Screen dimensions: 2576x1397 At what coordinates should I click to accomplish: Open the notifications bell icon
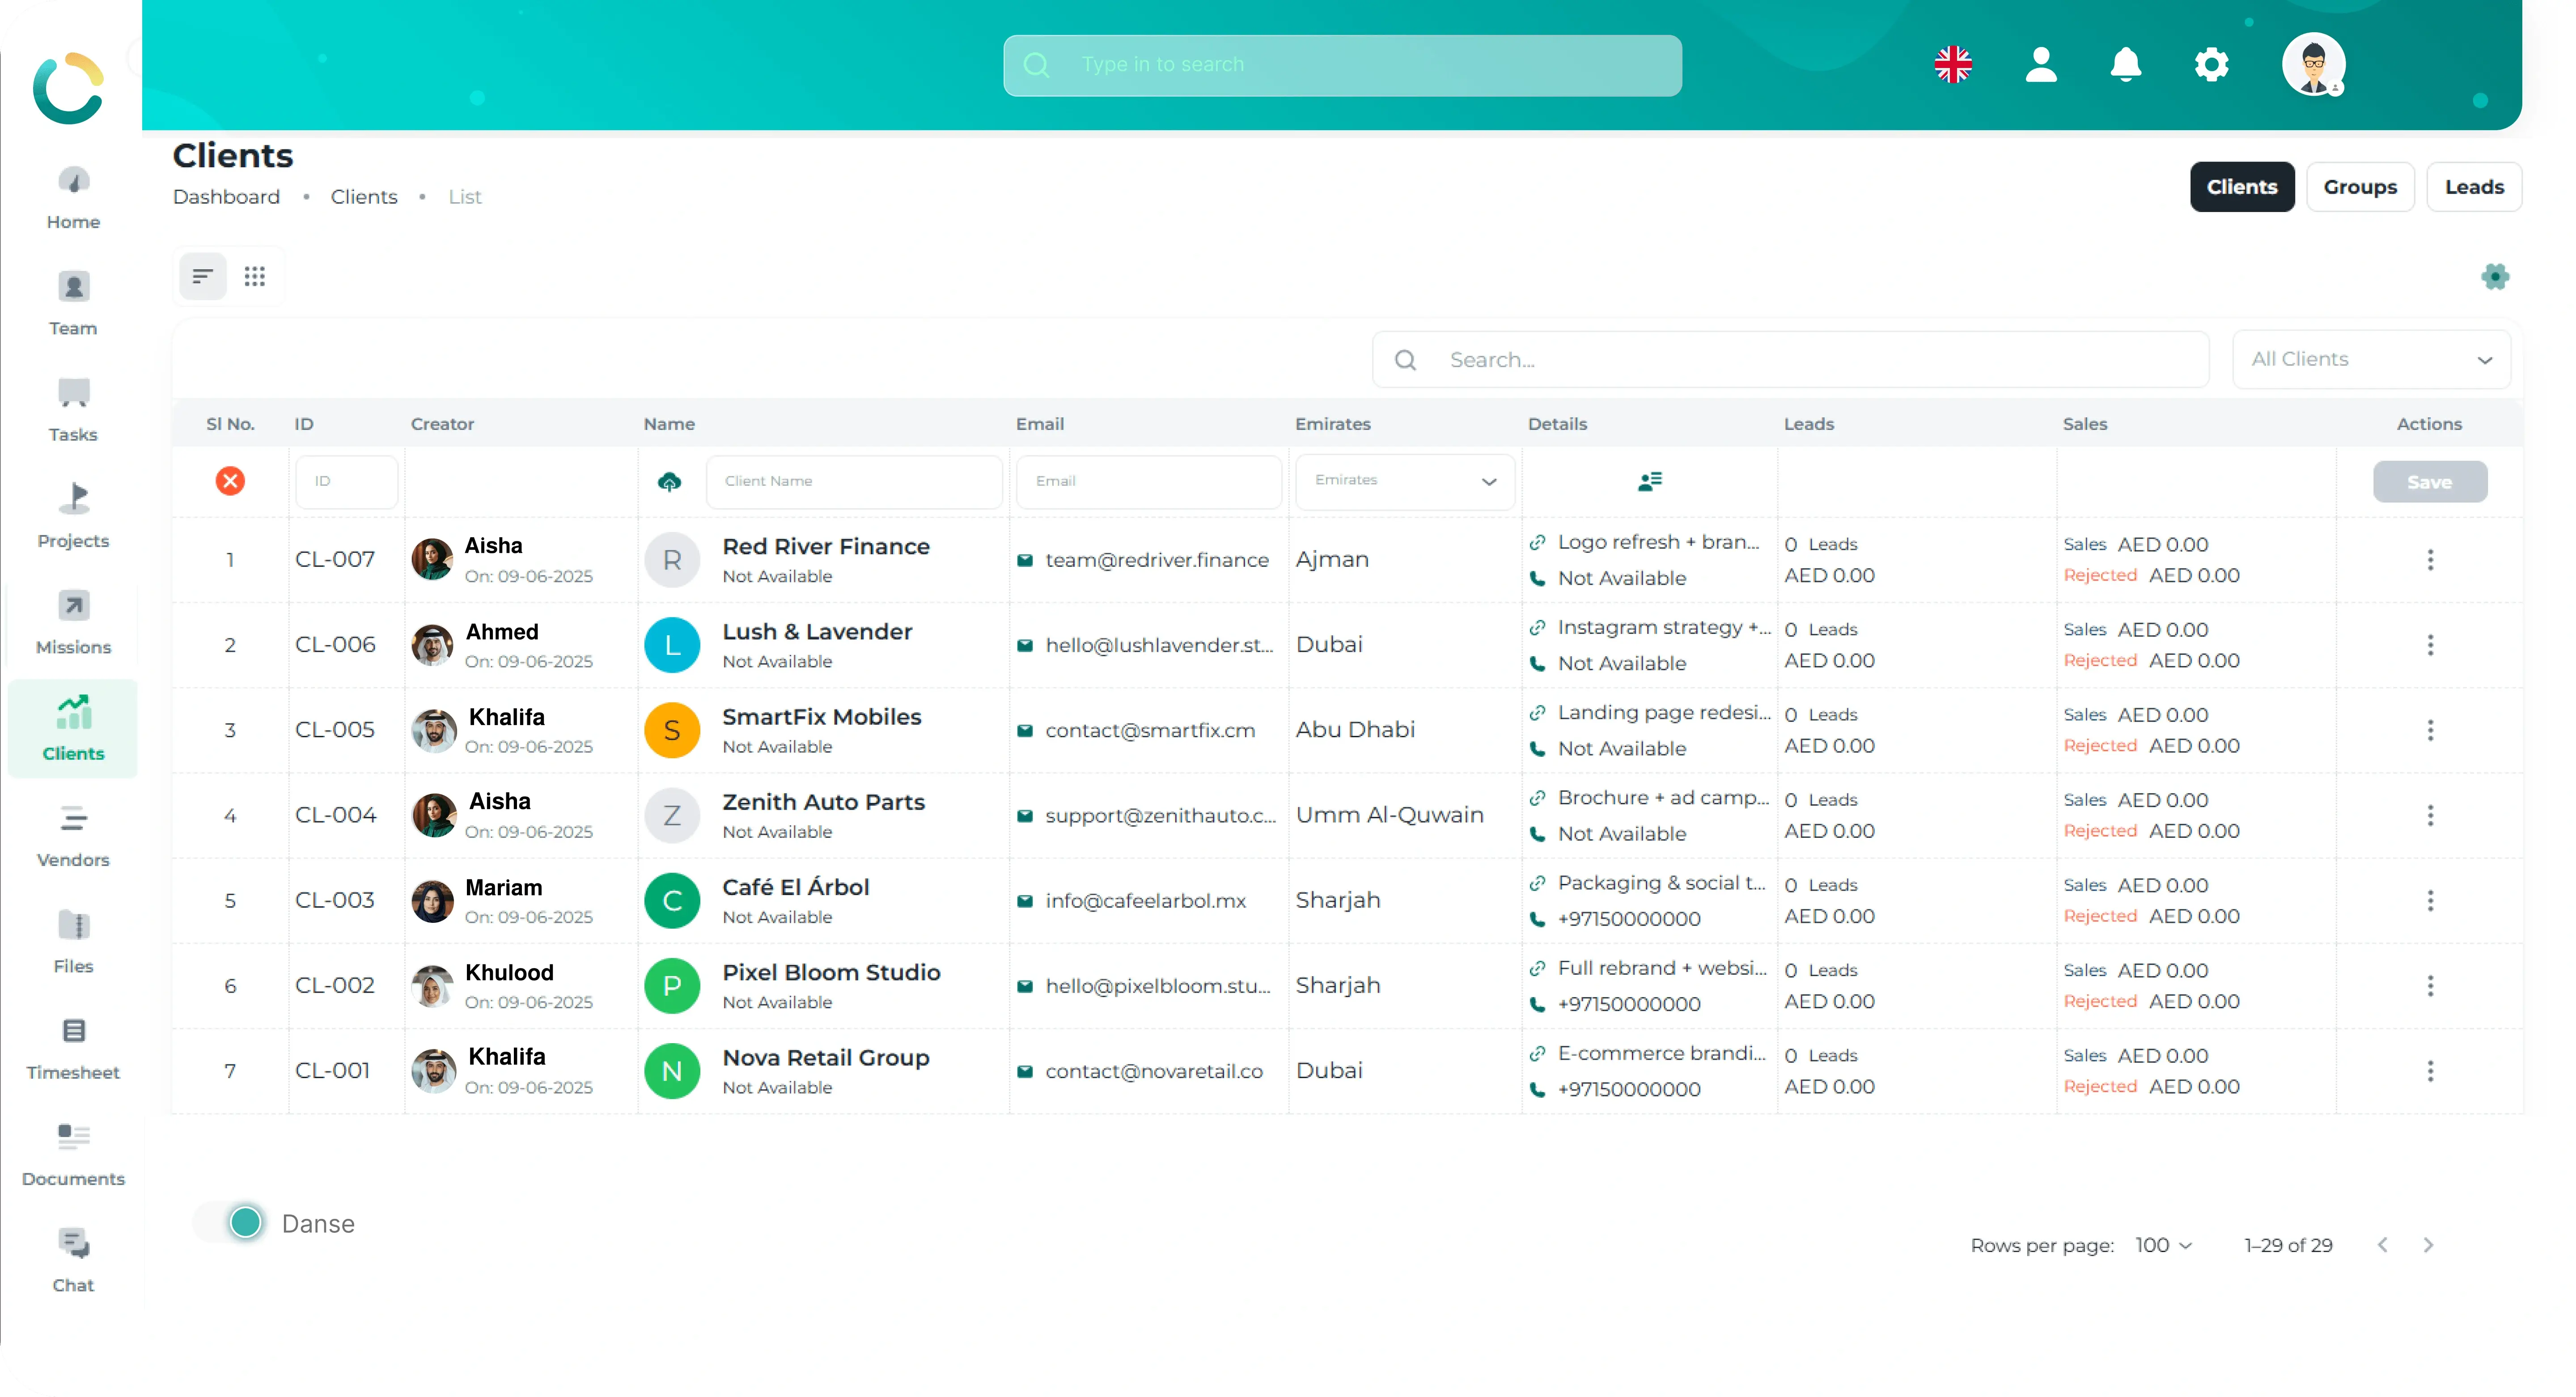[x=2125, y=65]
